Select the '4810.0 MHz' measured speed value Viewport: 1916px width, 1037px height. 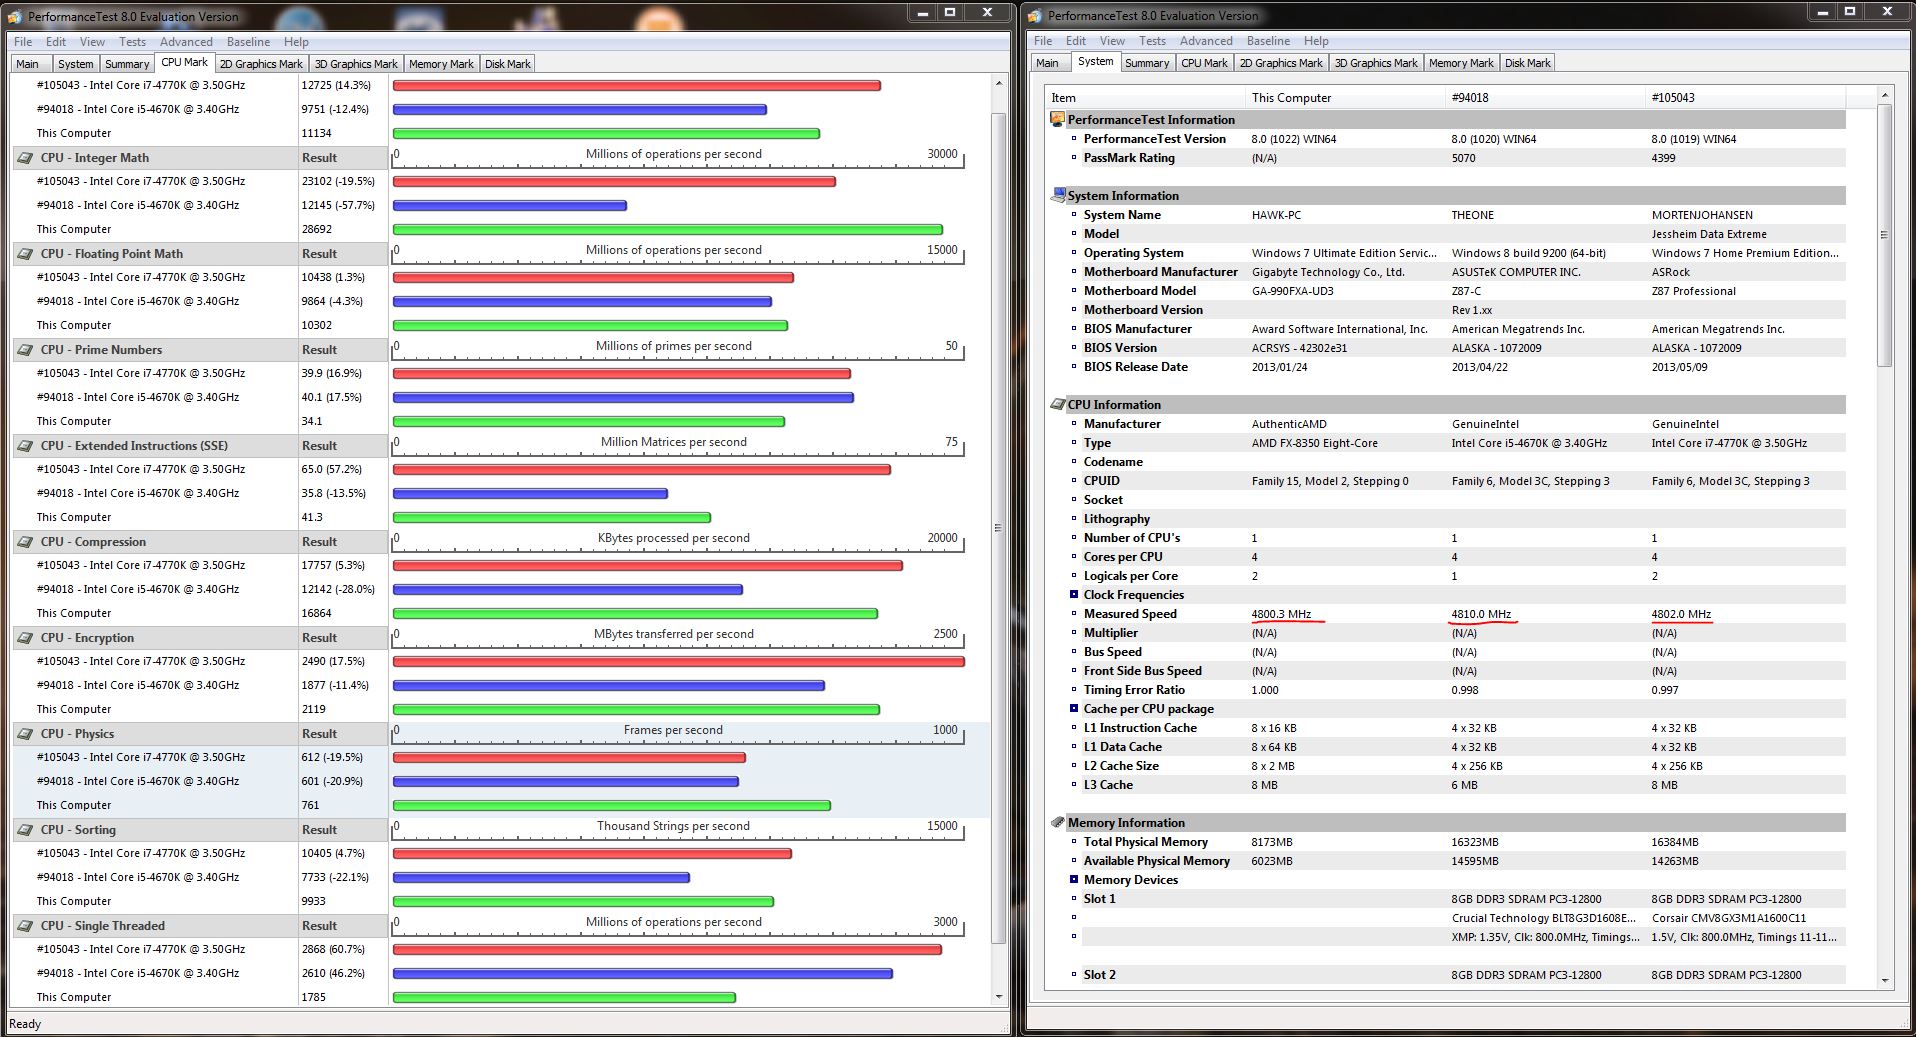click(1481, 614)
